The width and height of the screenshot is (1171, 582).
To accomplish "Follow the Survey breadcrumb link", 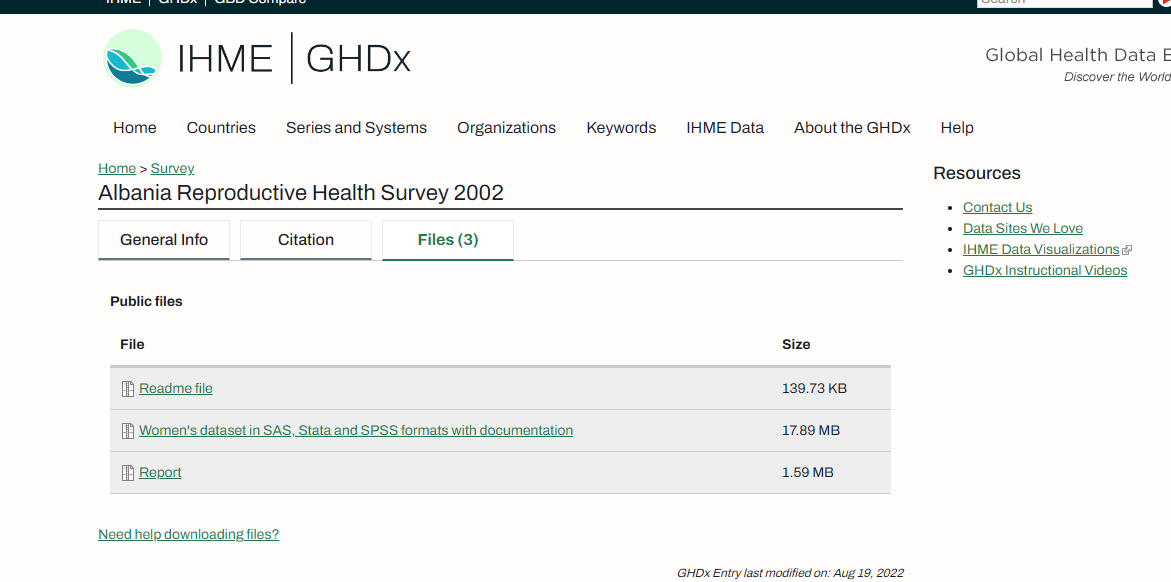I will click(173, 168).
